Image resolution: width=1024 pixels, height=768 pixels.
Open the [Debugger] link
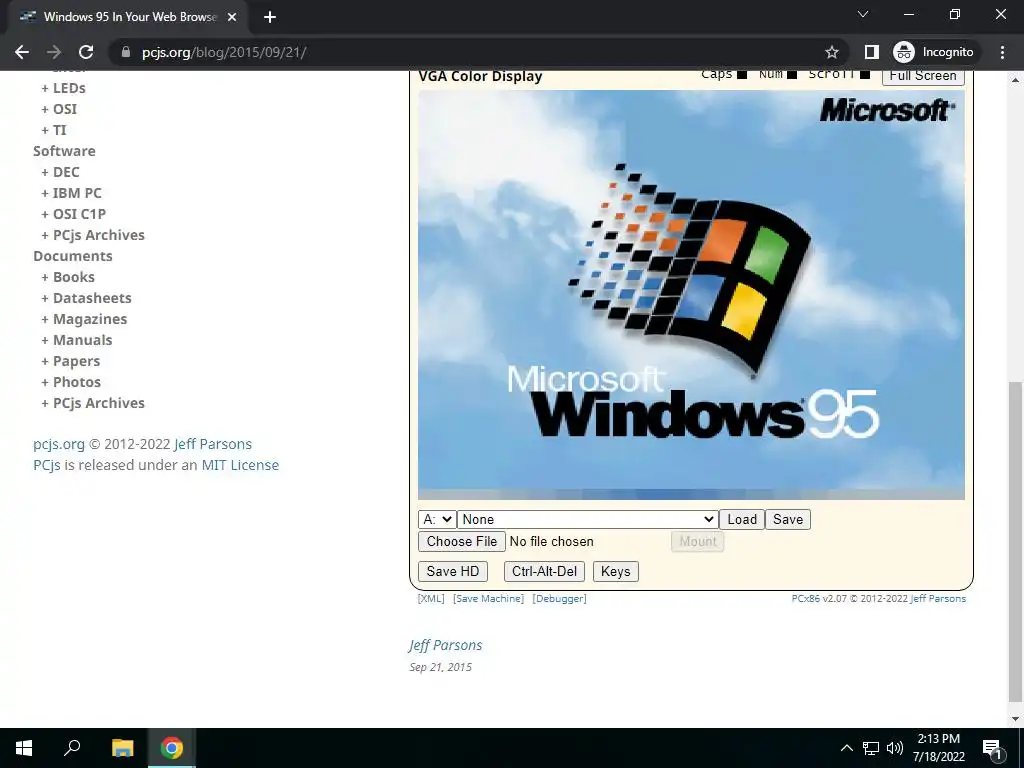coord(560,598)
